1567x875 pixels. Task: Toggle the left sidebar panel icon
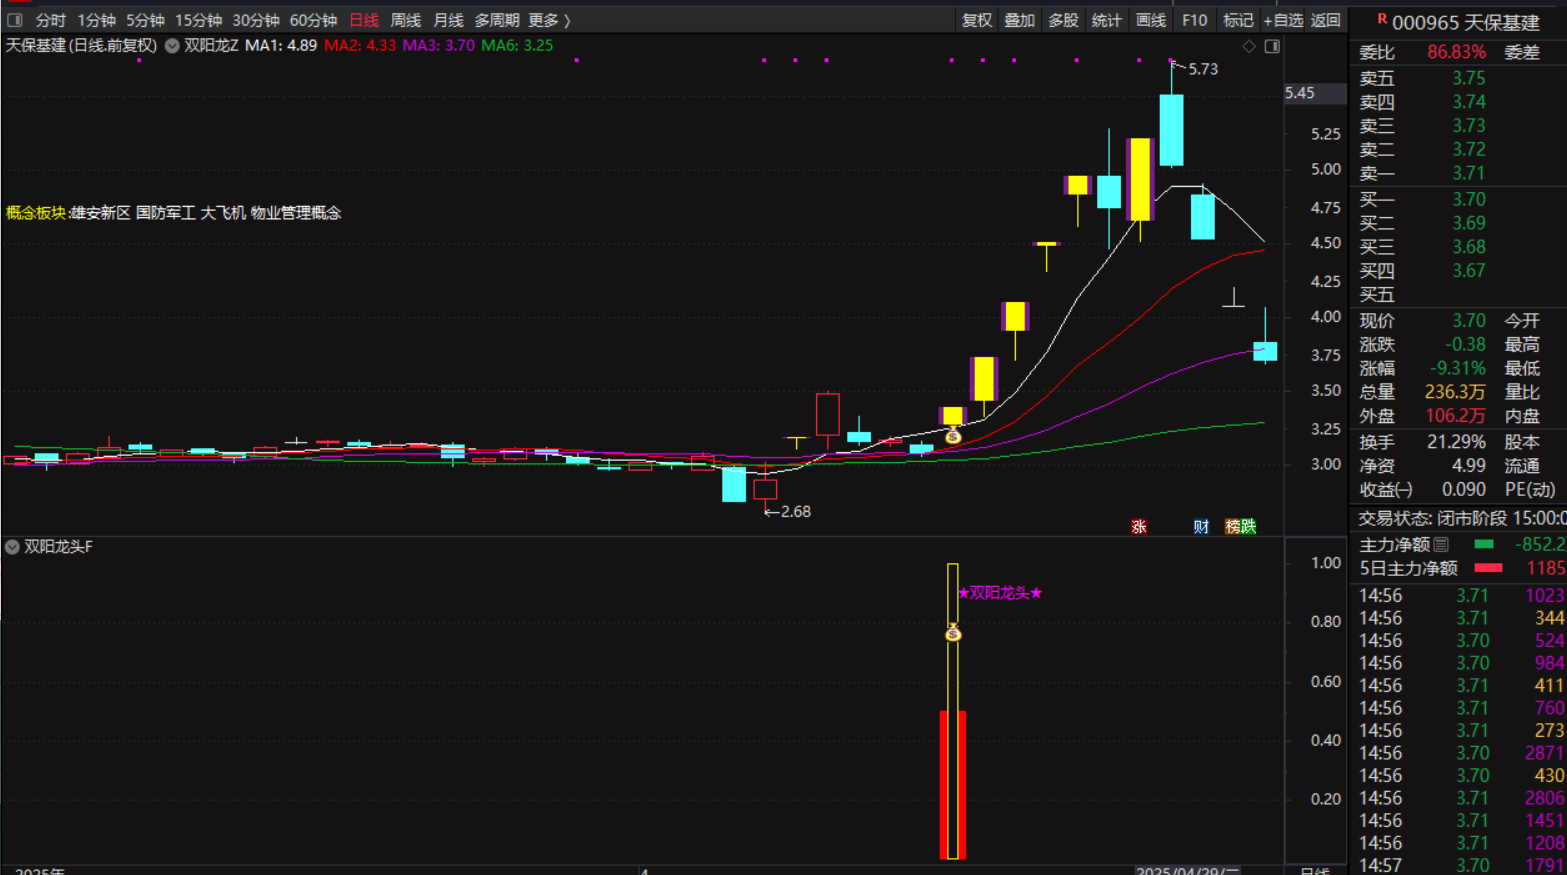click(15, 20)
